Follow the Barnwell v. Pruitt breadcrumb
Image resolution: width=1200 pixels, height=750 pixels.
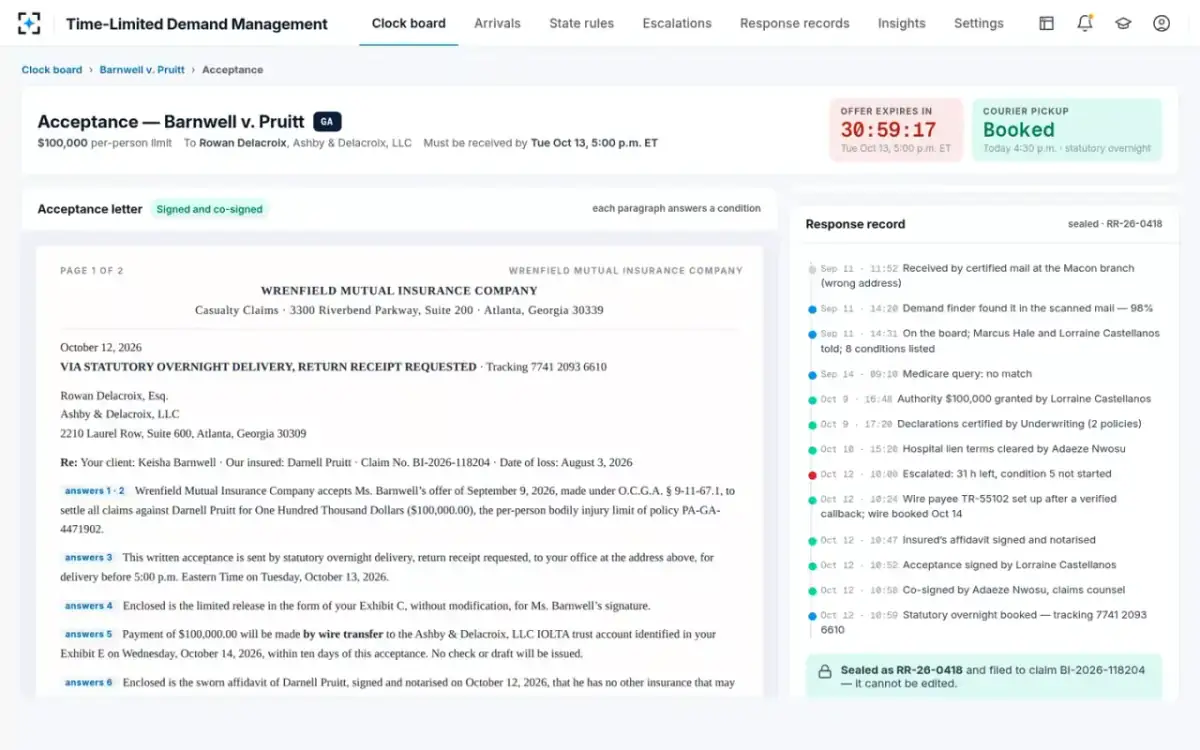pyautogui.click(x=142, y=70)
